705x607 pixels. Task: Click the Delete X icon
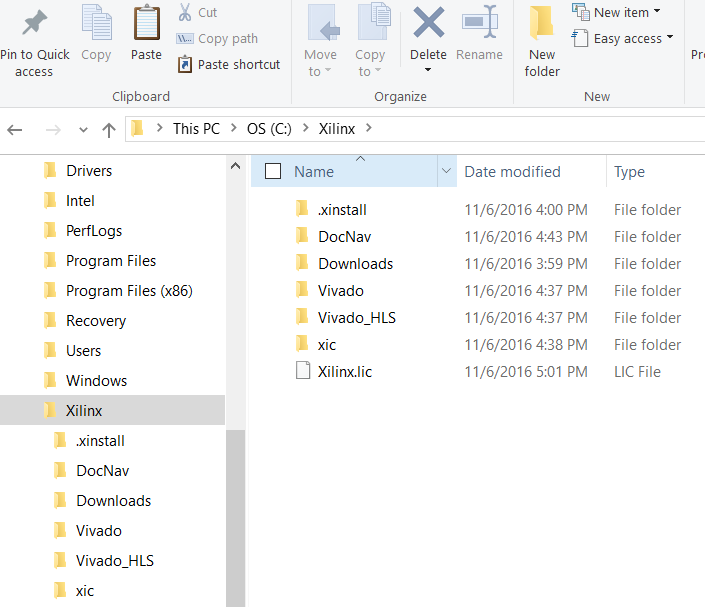tap(428, 22)
